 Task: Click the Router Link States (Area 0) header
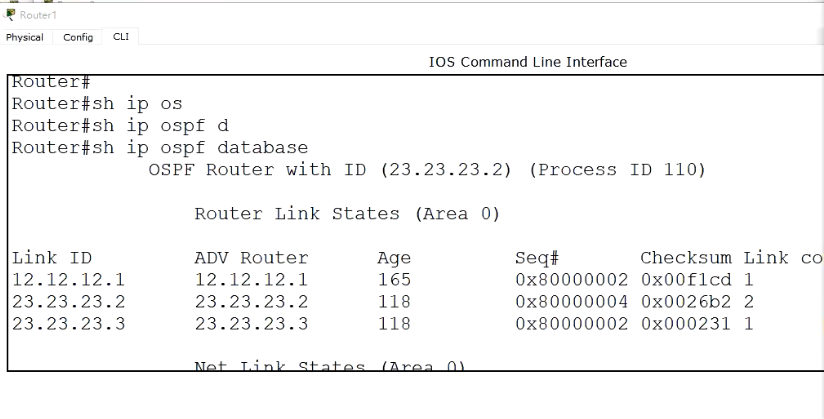[x=346, y=214]
